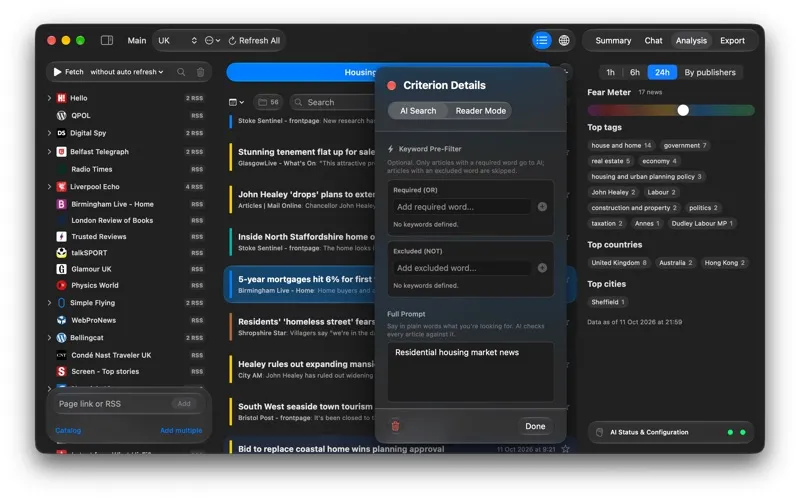Select the 6h time range
The height and width of the screenshot is (500, 800).
pyautogui.click(x=635, y=72)
